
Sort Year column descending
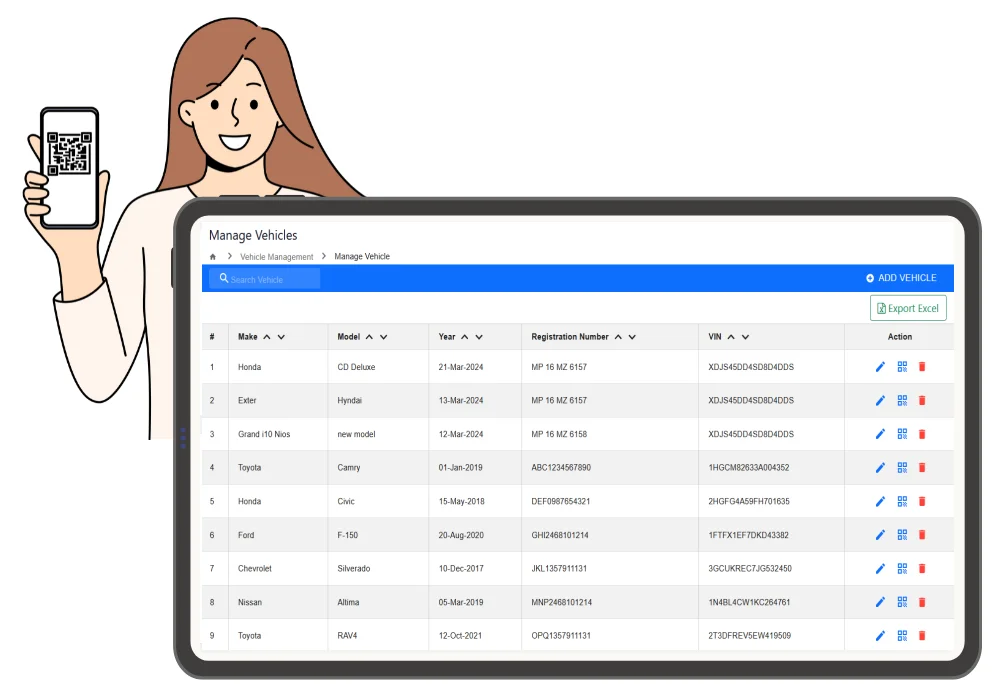(479, 337)
